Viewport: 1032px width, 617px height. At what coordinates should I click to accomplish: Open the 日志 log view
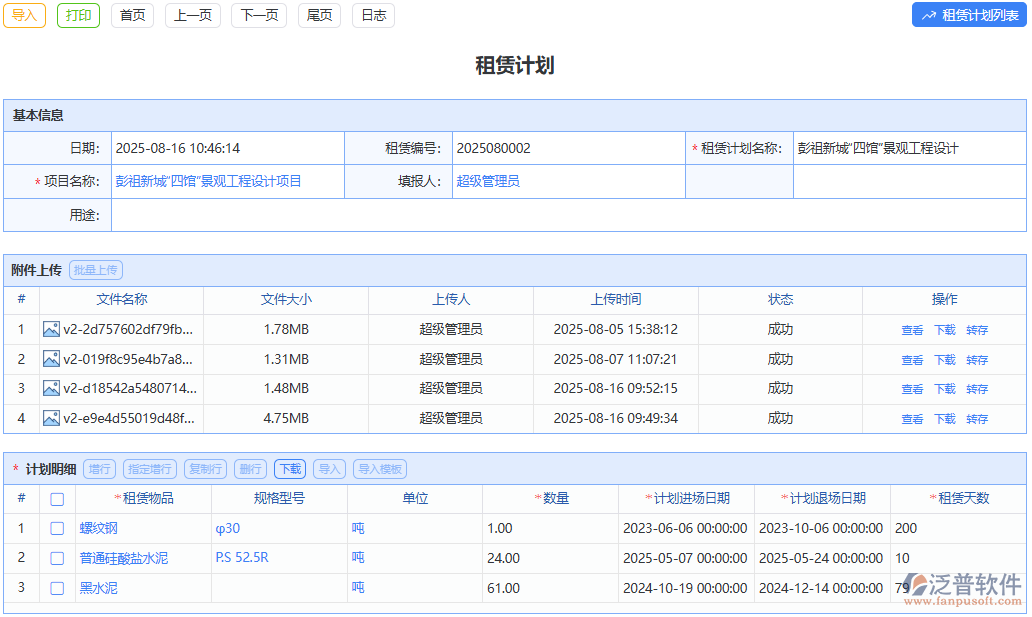tap(372, 15)
